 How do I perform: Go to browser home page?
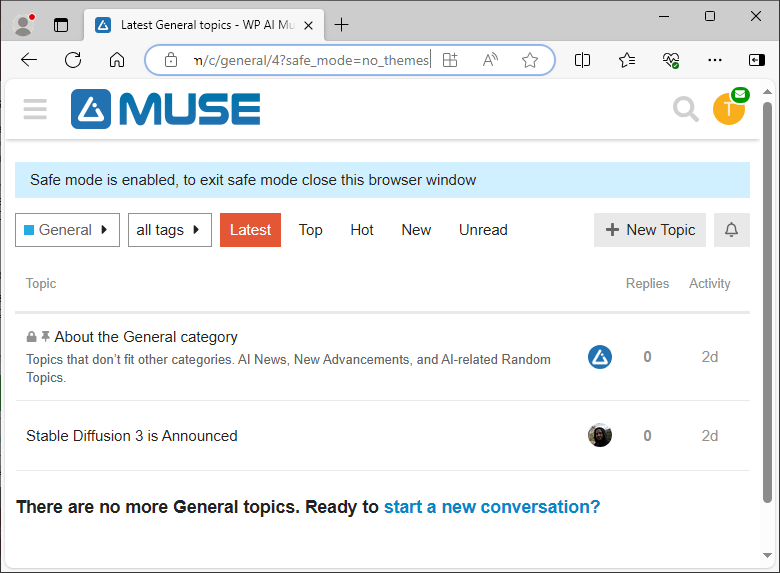pos(117,60)
